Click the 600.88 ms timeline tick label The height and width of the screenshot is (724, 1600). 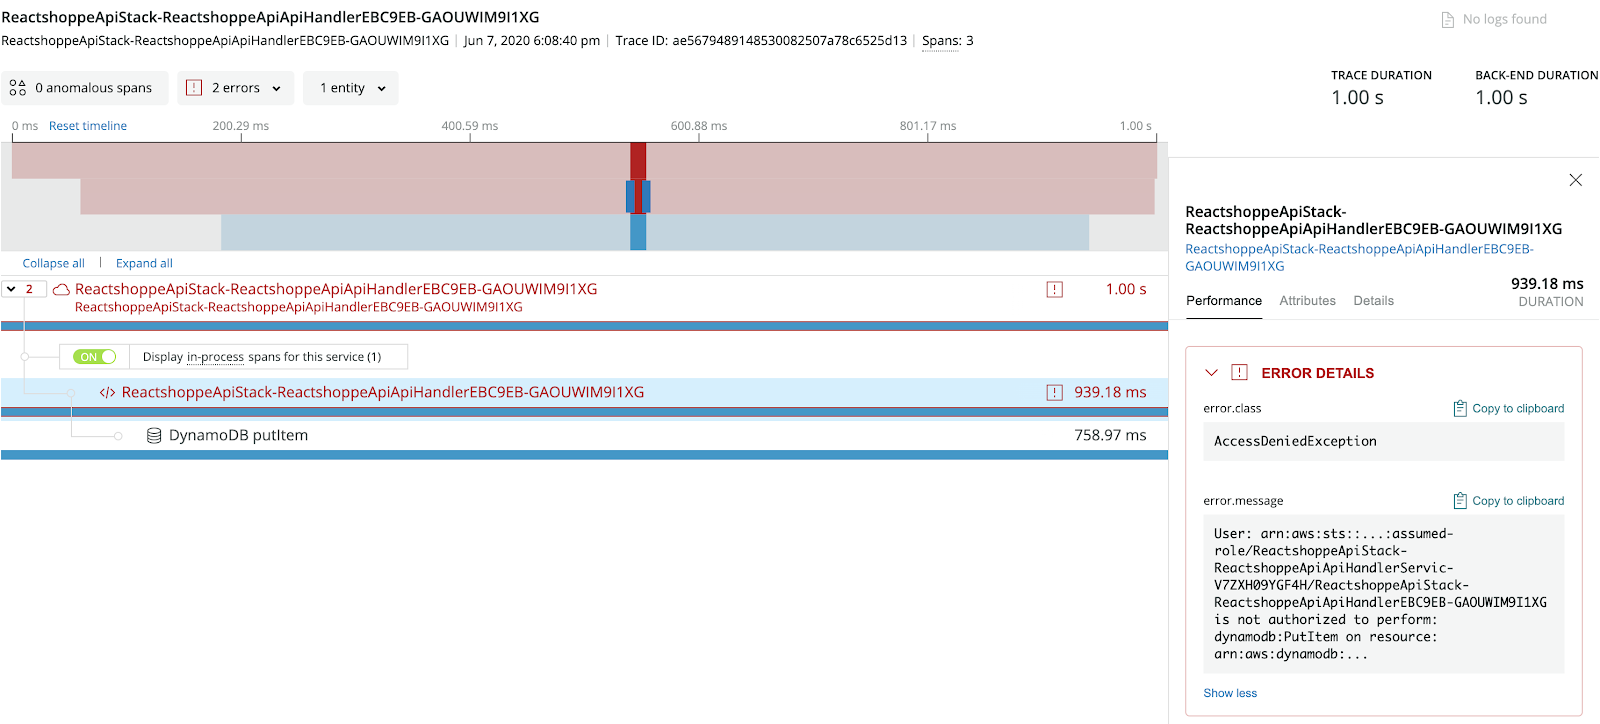point(698,126)
